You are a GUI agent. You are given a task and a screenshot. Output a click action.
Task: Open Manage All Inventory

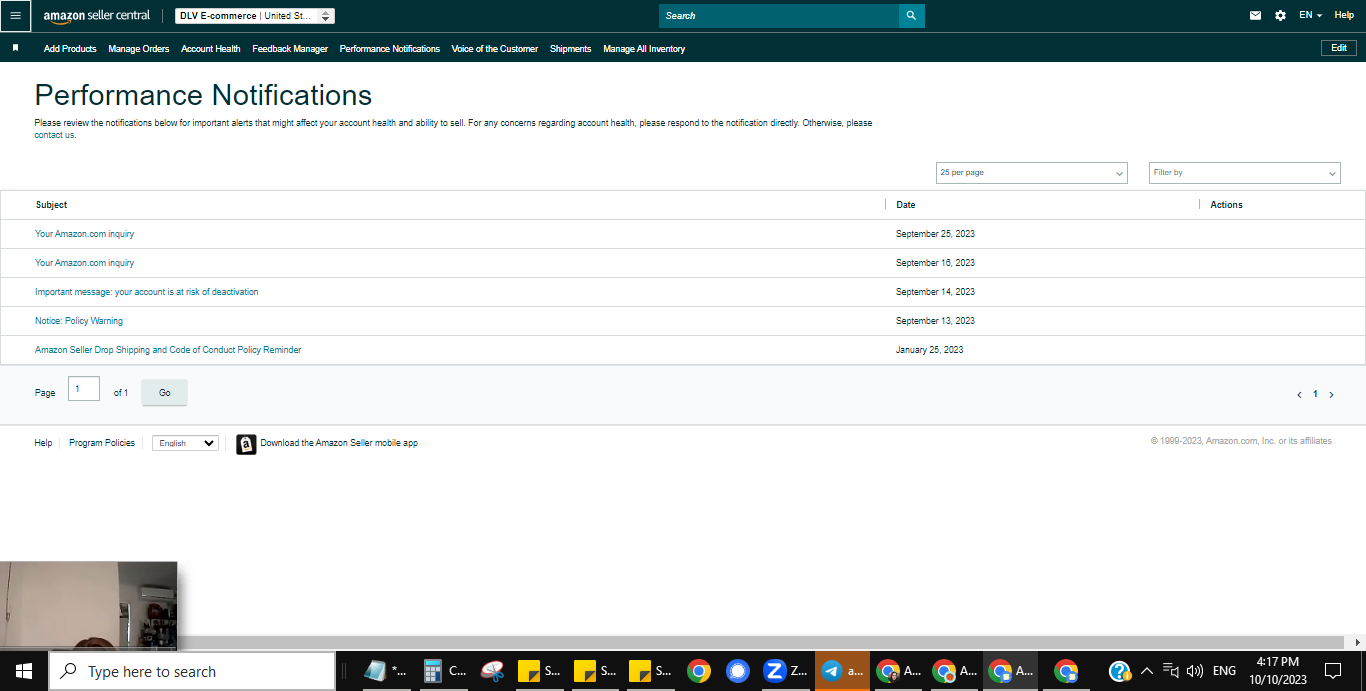[x=644, y=49]
